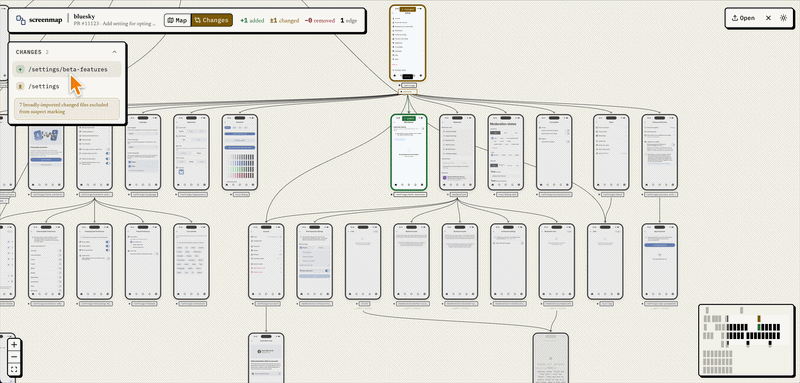Viewport: 800px width, 383px height.
Task: Collapse the CHANGES panel chevron
Action: [114, 52]
